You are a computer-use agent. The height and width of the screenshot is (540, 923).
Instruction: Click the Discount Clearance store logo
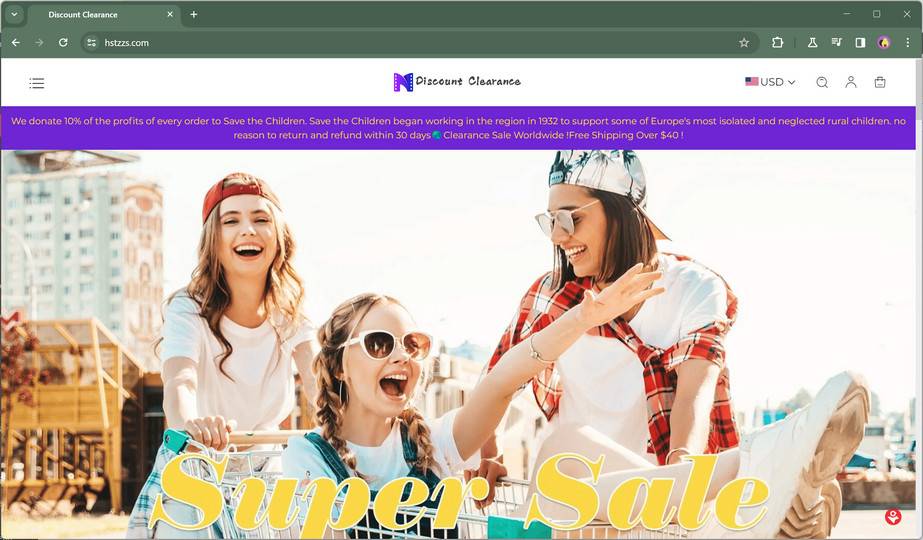[x=457, y=82]
